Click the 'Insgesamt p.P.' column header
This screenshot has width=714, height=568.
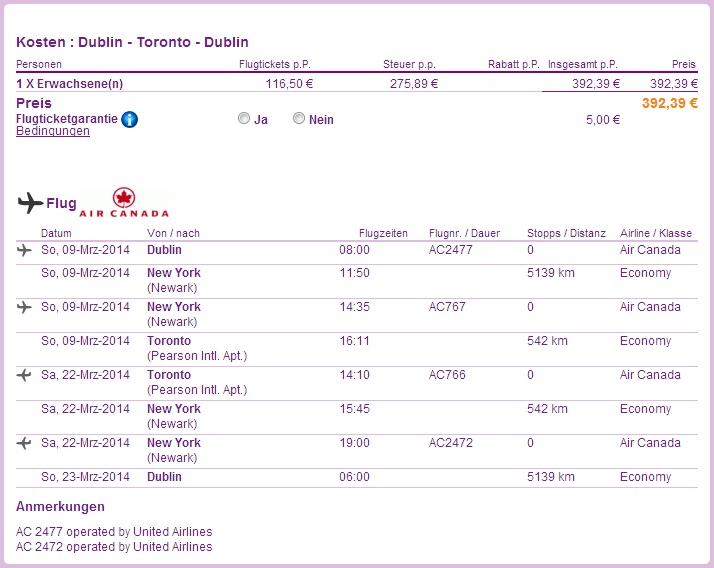coord(583,64)
